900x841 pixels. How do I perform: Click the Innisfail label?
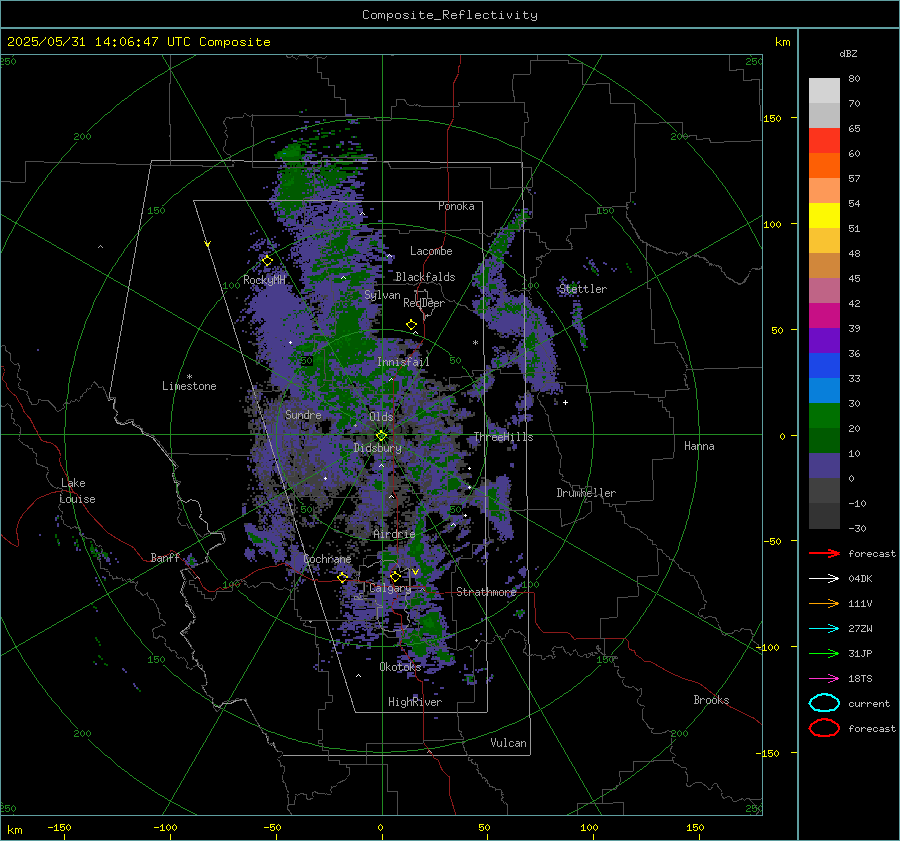(x=403, y=362)
